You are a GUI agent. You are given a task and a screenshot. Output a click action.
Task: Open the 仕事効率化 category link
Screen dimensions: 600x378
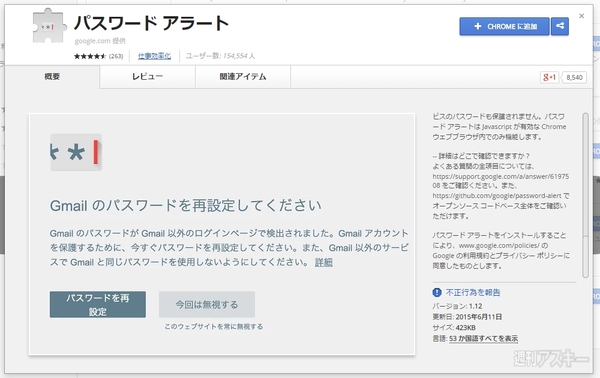tap(155, 56)
